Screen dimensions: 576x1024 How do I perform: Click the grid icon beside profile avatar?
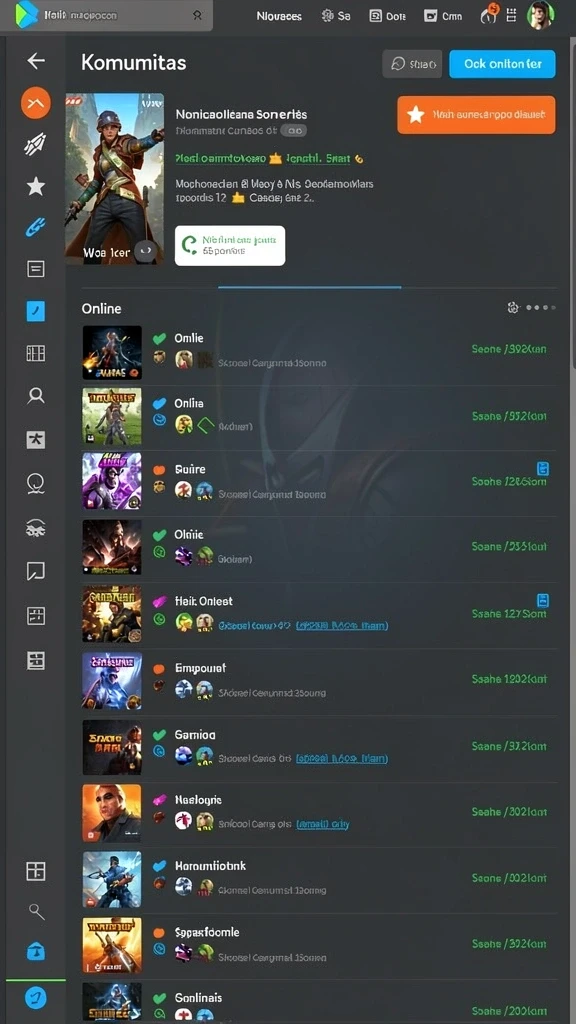[511, 15]
